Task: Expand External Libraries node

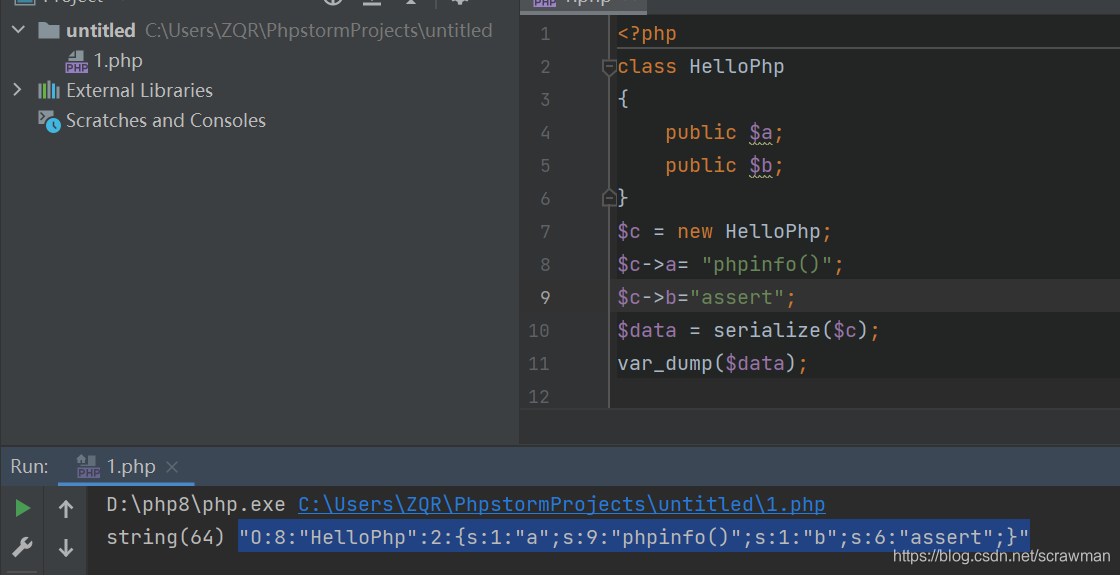Action: pyautogui.click(x=18, y=90)
